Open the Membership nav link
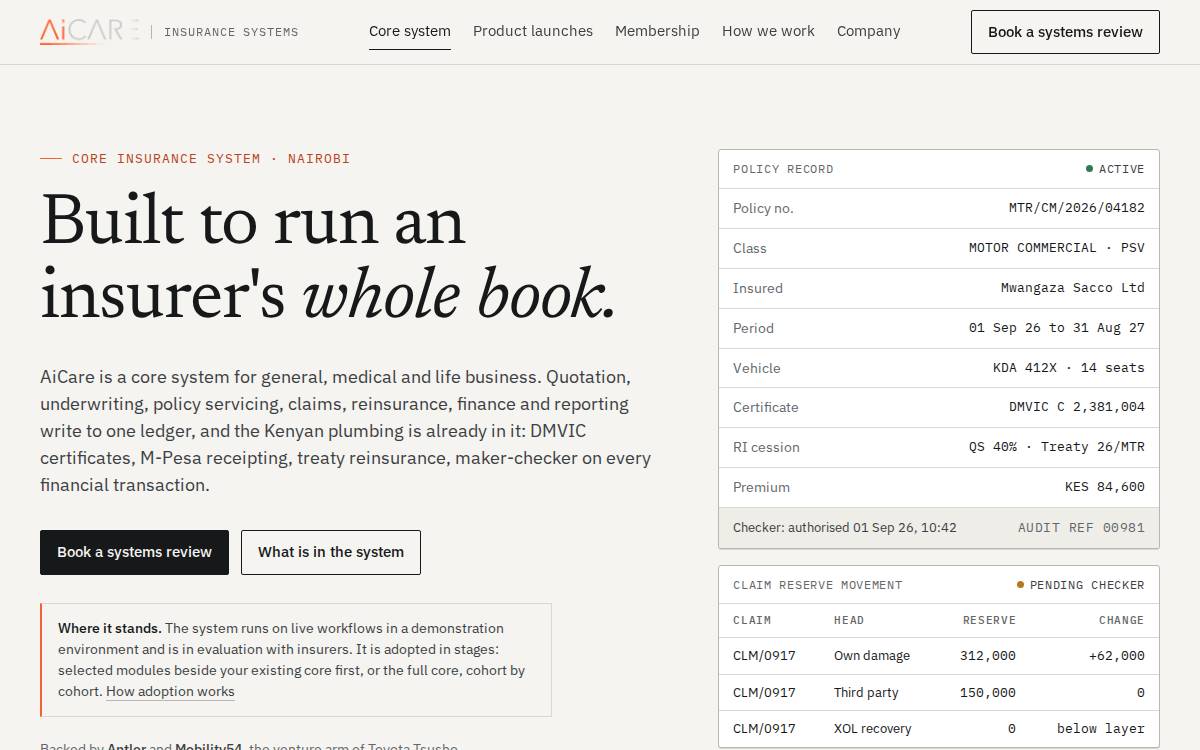This screenshot has width=1200, height=750. click(657, 31)
